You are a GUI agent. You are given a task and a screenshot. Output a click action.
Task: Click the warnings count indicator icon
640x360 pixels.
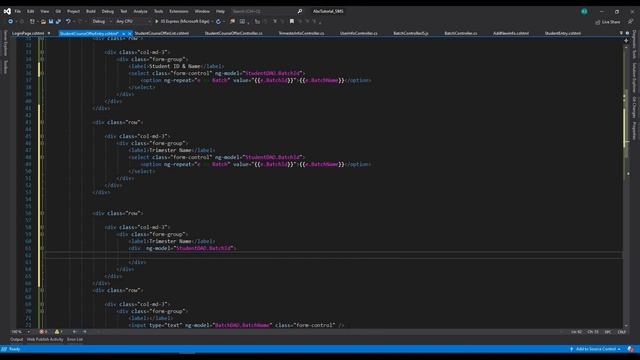(58, 332)
